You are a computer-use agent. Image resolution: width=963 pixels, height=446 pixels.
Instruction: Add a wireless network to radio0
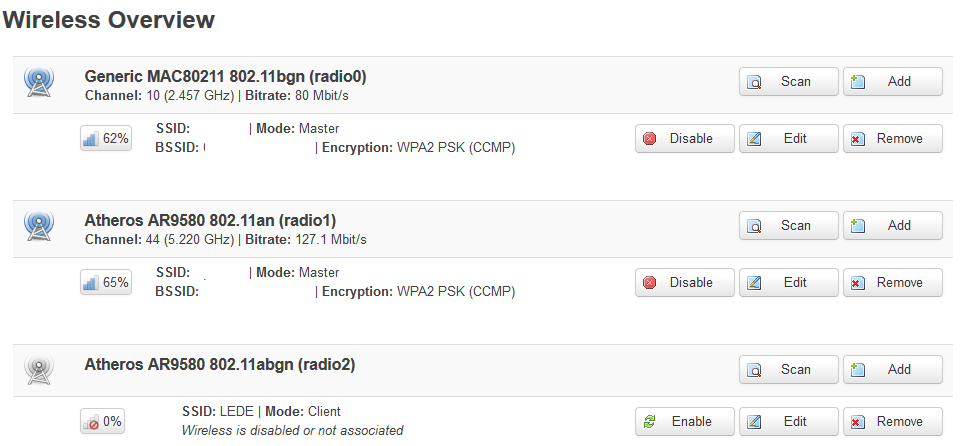[x=892, y=82]
